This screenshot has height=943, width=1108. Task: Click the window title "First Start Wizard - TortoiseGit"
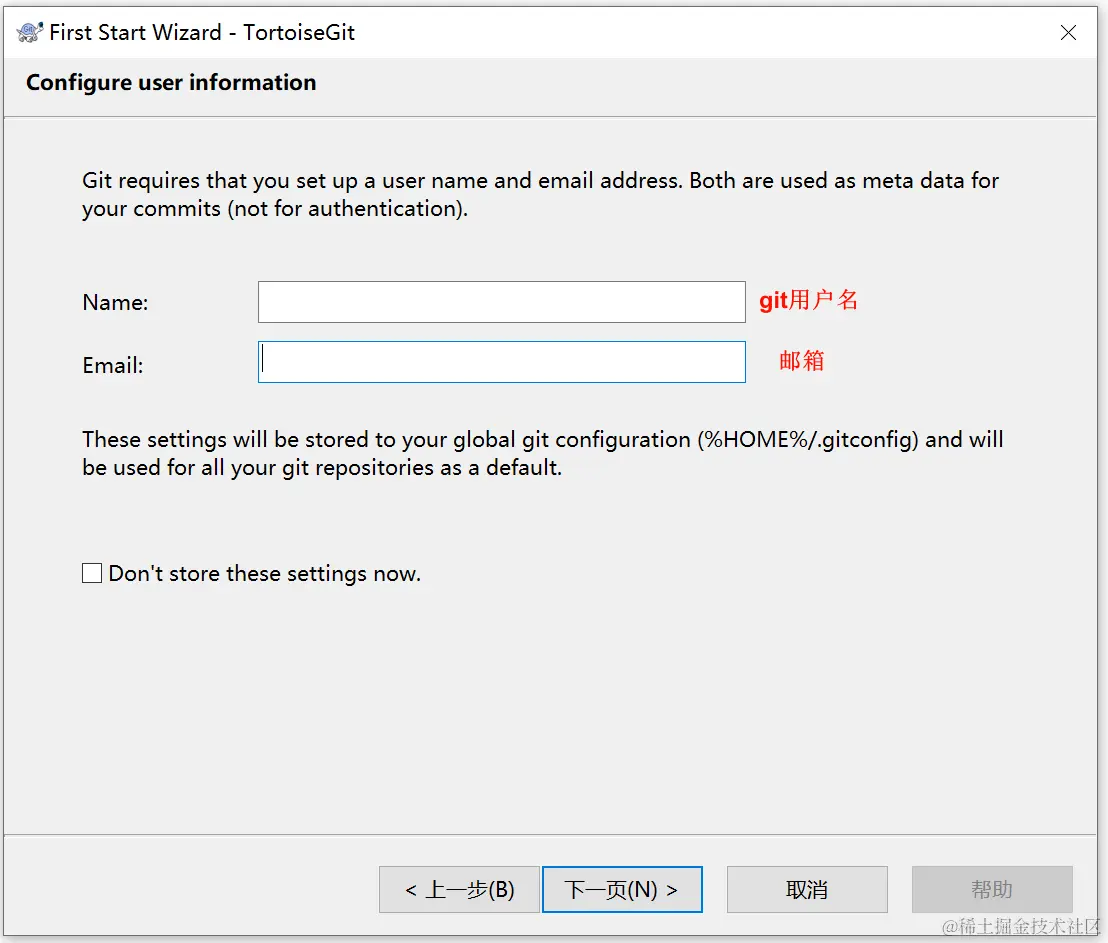(202, 33)
